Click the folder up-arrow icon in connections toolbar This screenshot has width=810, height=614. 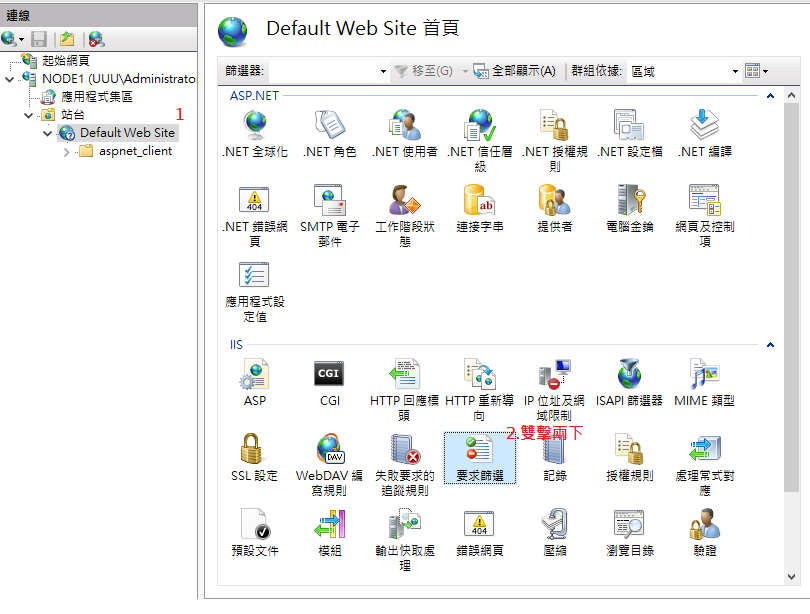click(67, 39)
